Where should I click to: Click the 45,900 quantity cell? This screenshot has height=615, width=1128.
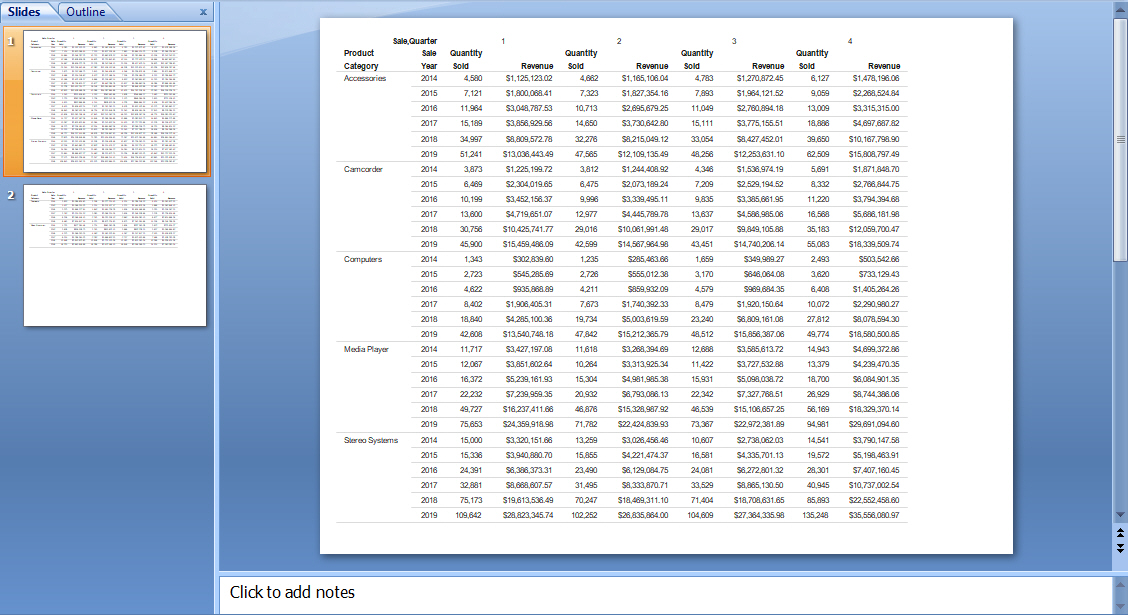[471, 245]
